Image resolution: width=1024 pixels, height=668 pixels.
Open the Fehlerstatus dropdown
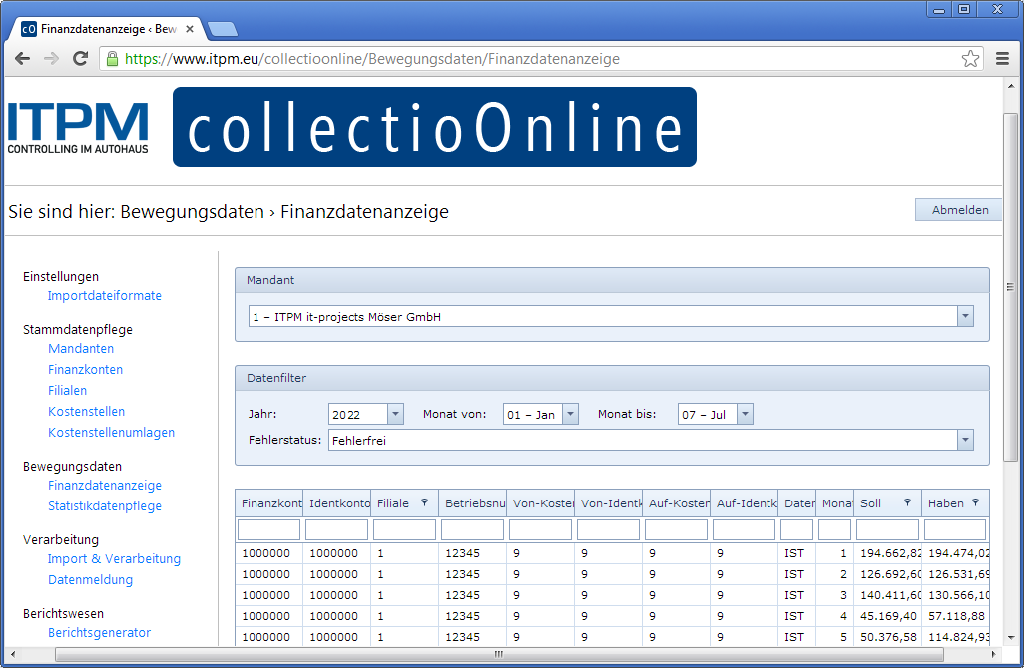point(965,440)
